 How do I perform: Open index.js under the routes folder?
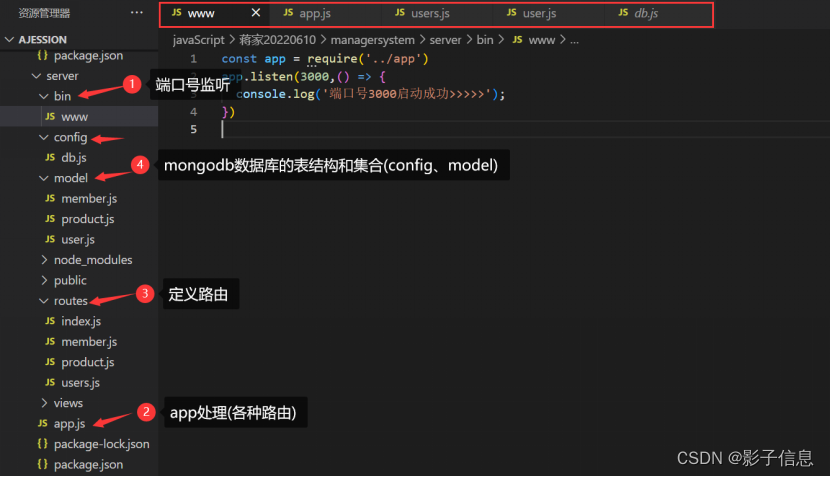click(x=79, y=321)
